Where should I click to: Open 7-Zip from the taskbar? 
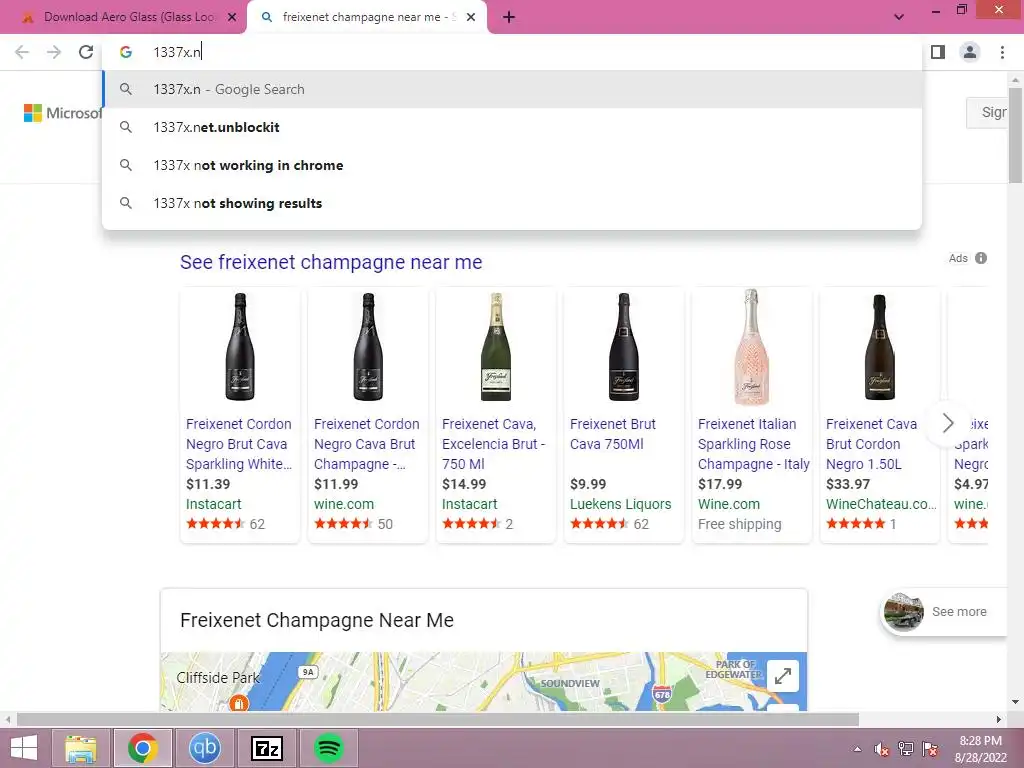click(266, 748)
